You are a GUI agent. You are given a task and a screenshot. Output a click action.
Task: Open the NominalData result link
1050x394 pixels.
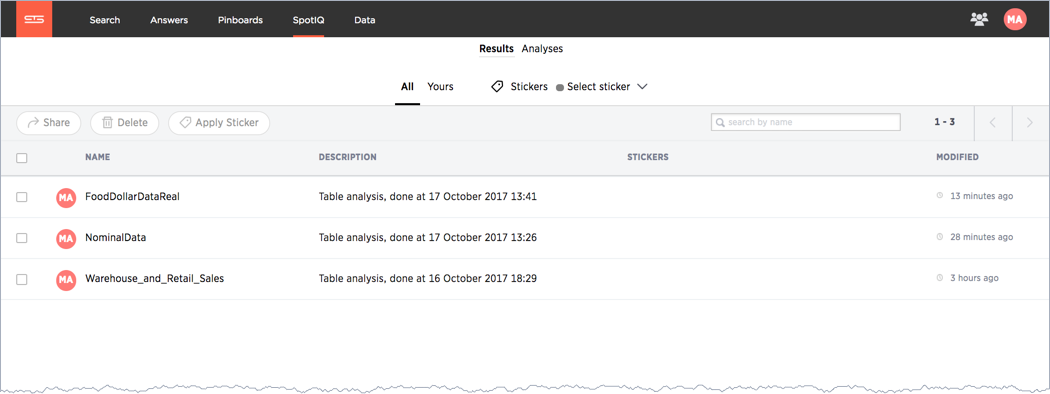(x=116, y=237)
